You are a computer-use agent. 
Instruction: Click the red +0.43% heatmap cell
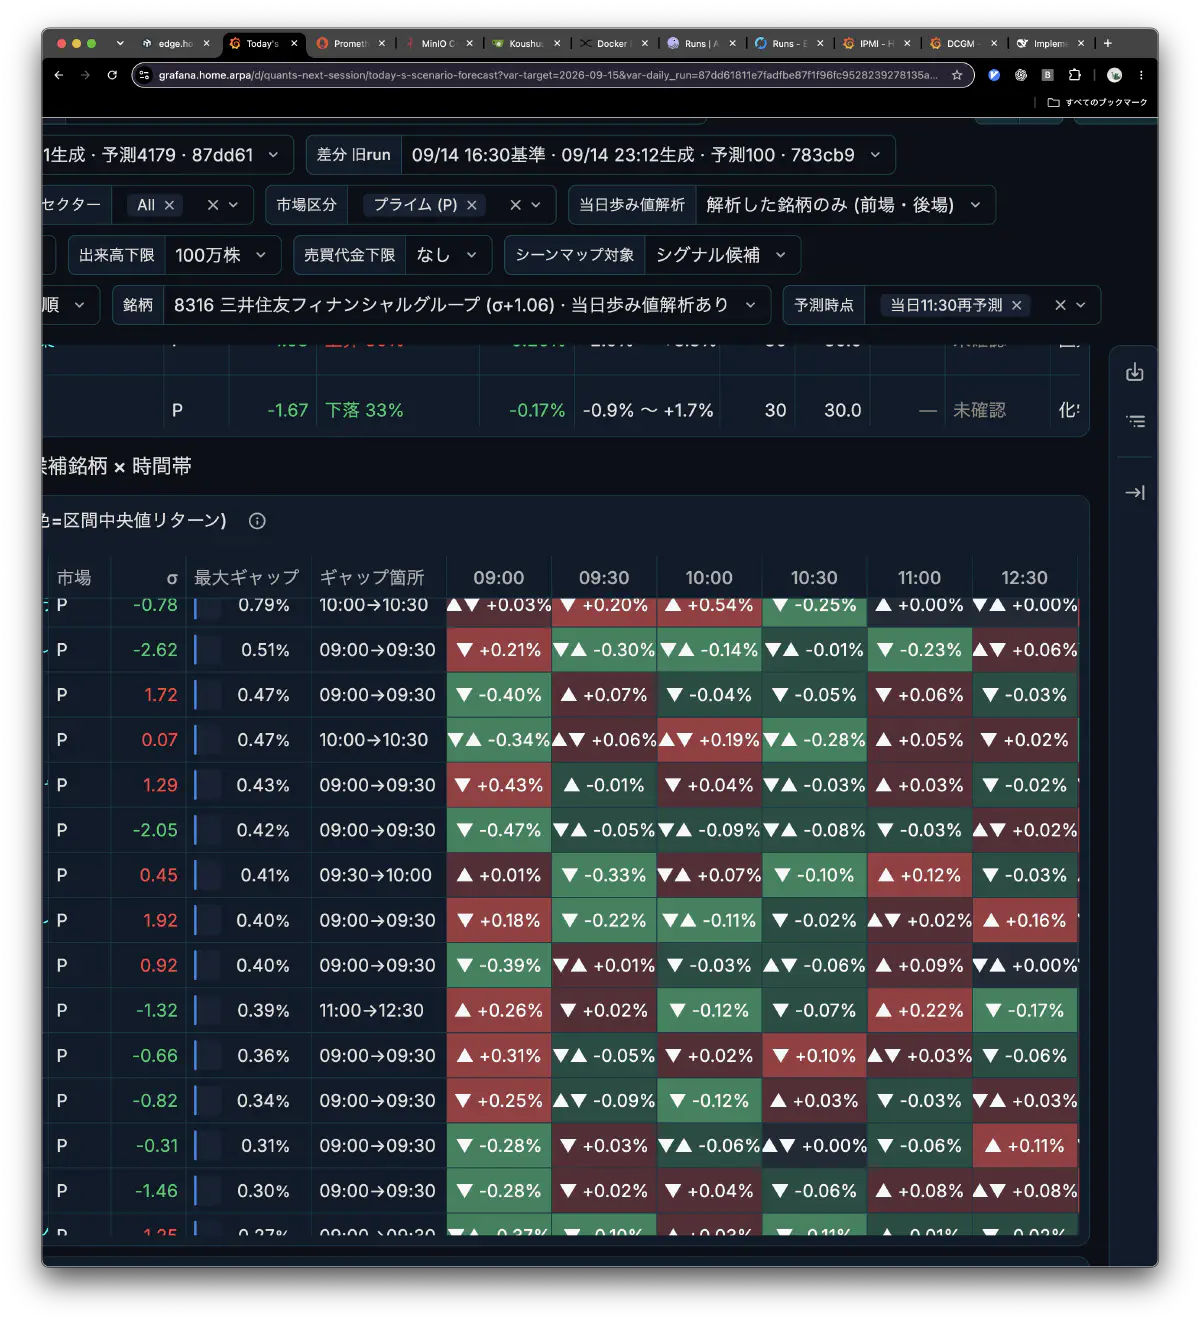499,786
